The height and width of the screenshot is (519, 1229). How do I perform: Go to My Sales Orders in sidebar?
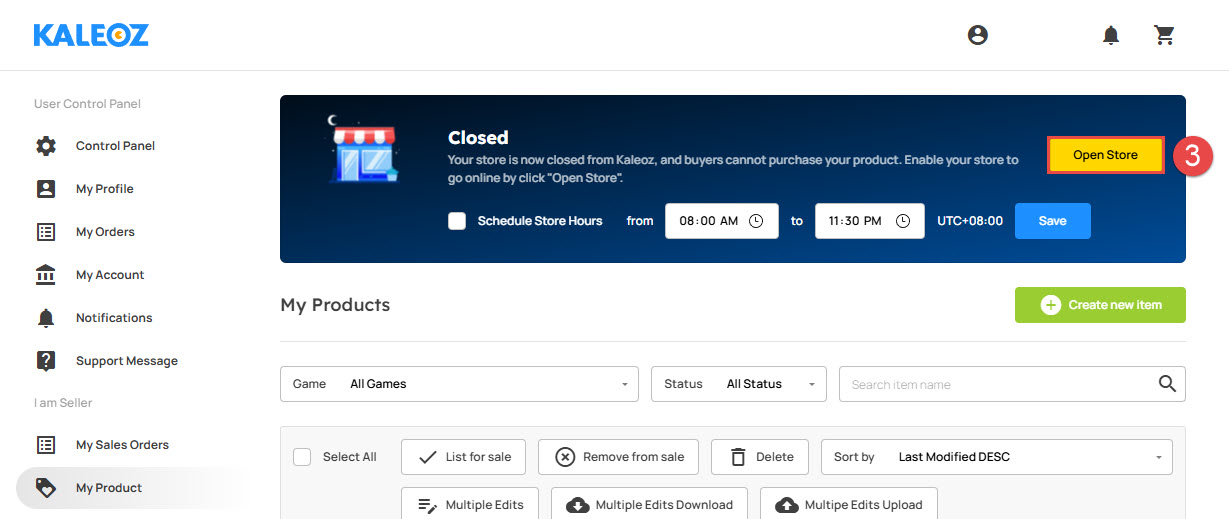[122, 445]
